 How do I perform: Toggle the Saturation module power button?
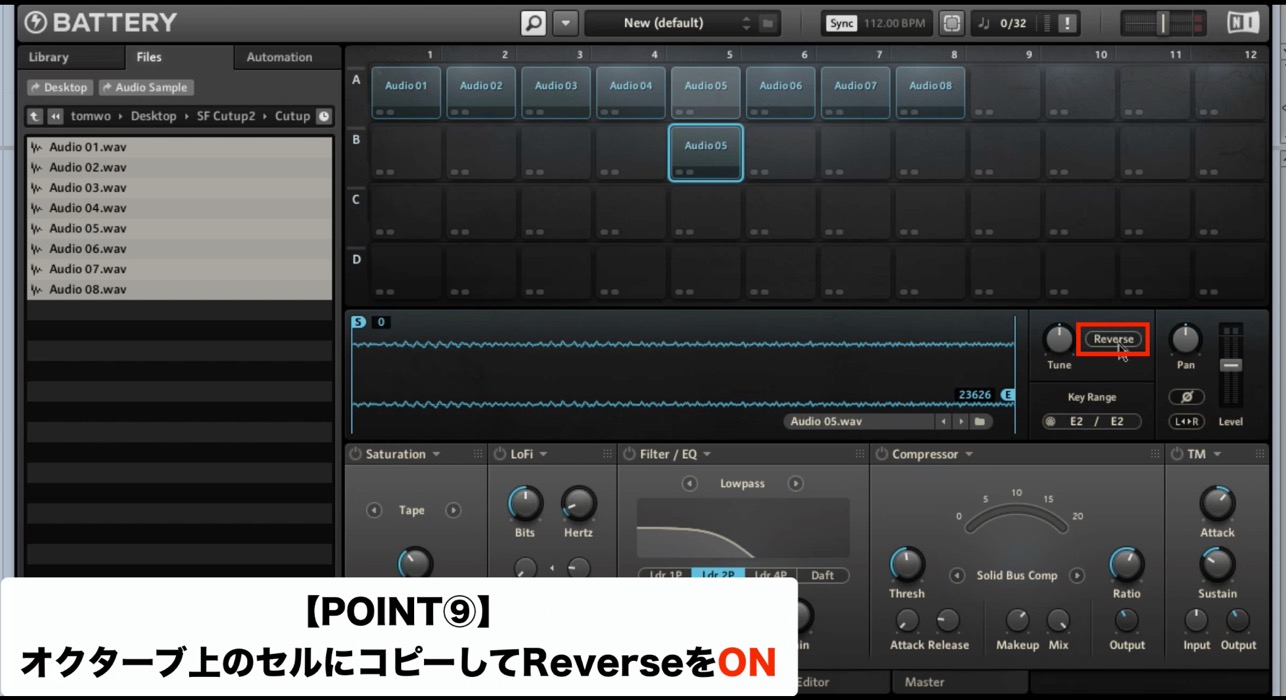tap(355, 454)
